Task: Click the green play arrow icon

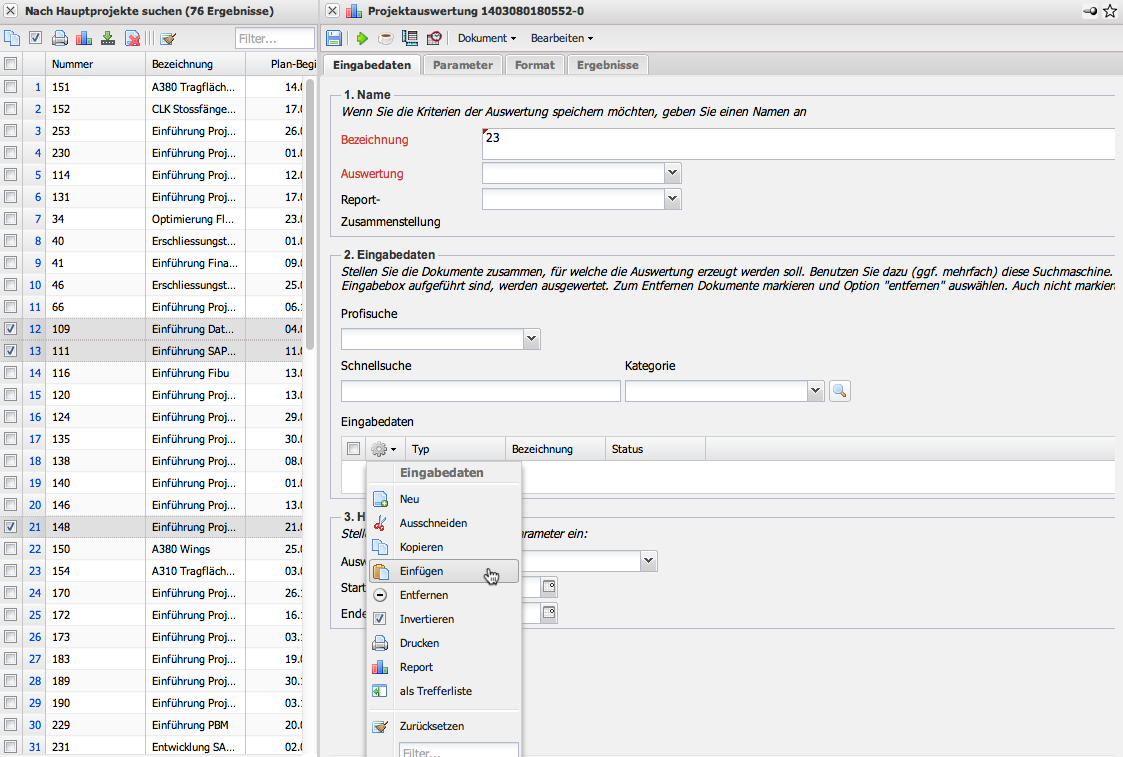Action: pos(361,38)
